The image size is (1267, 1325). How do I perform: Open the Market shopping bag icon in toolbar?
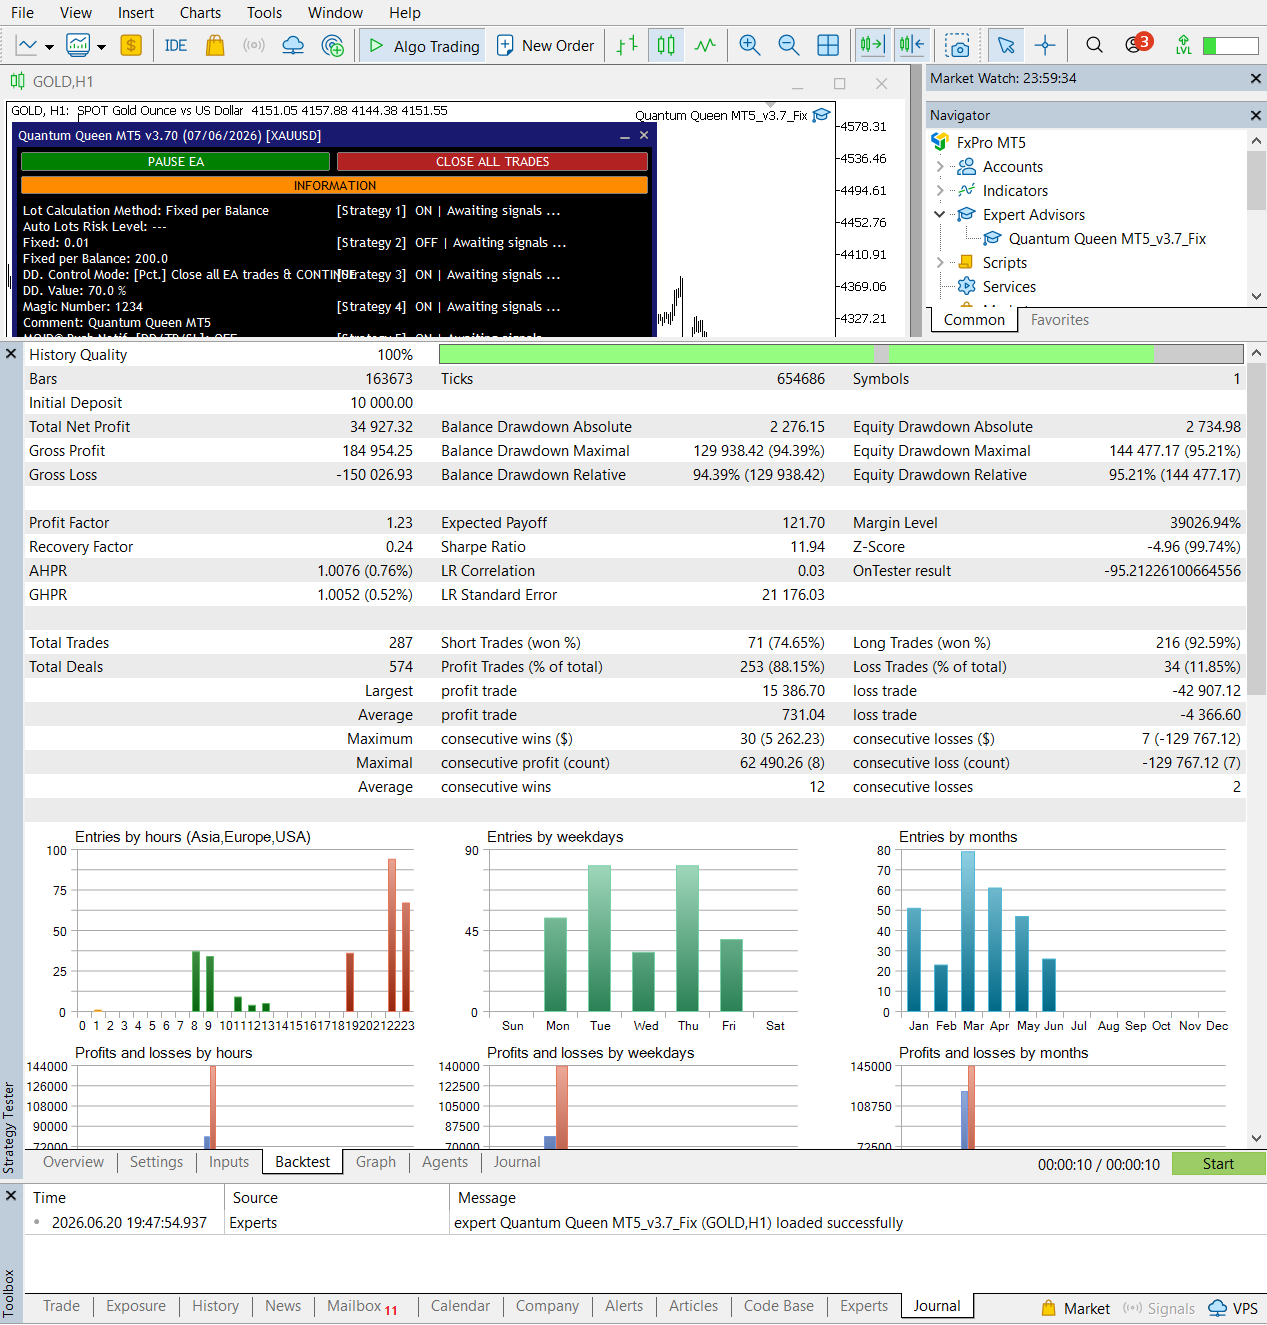pyautogui.click(x=215, y=45)
